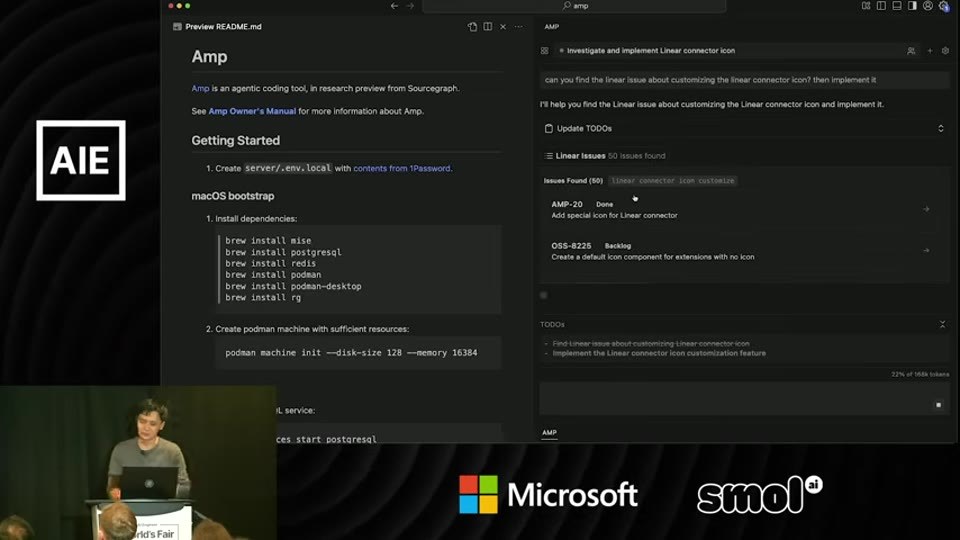Click the TODO Implement the Linear connector icon
The height and width of the screenshot is (540, 960).
click(659, 353)
